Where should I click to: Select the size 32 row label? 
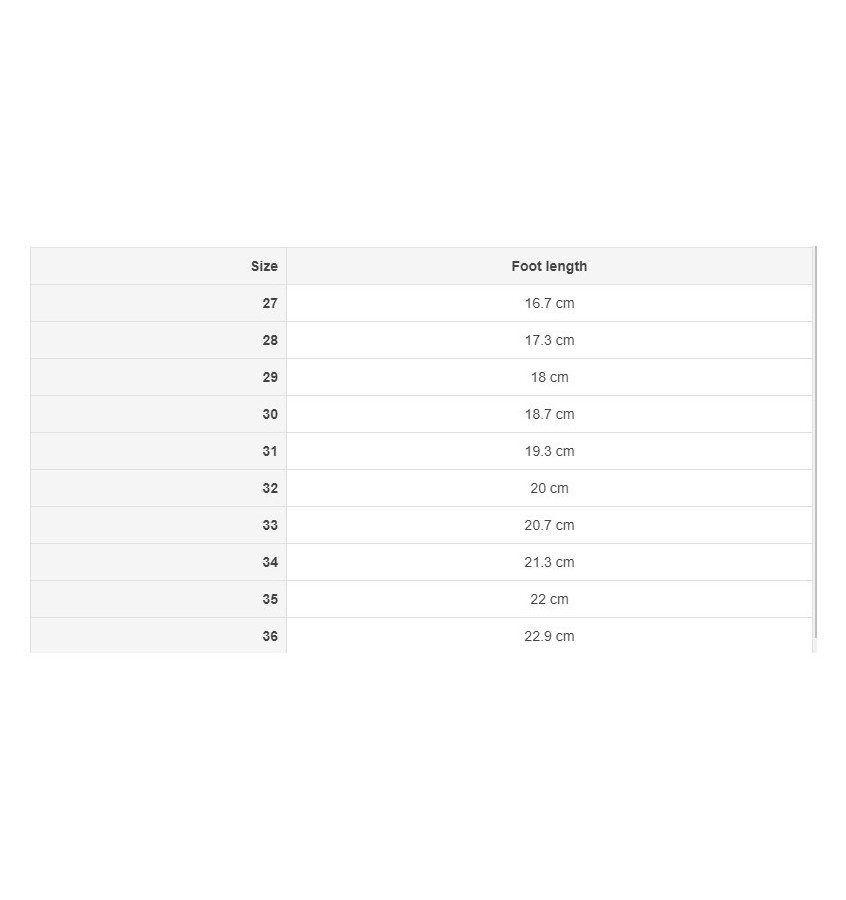(270, 488)
